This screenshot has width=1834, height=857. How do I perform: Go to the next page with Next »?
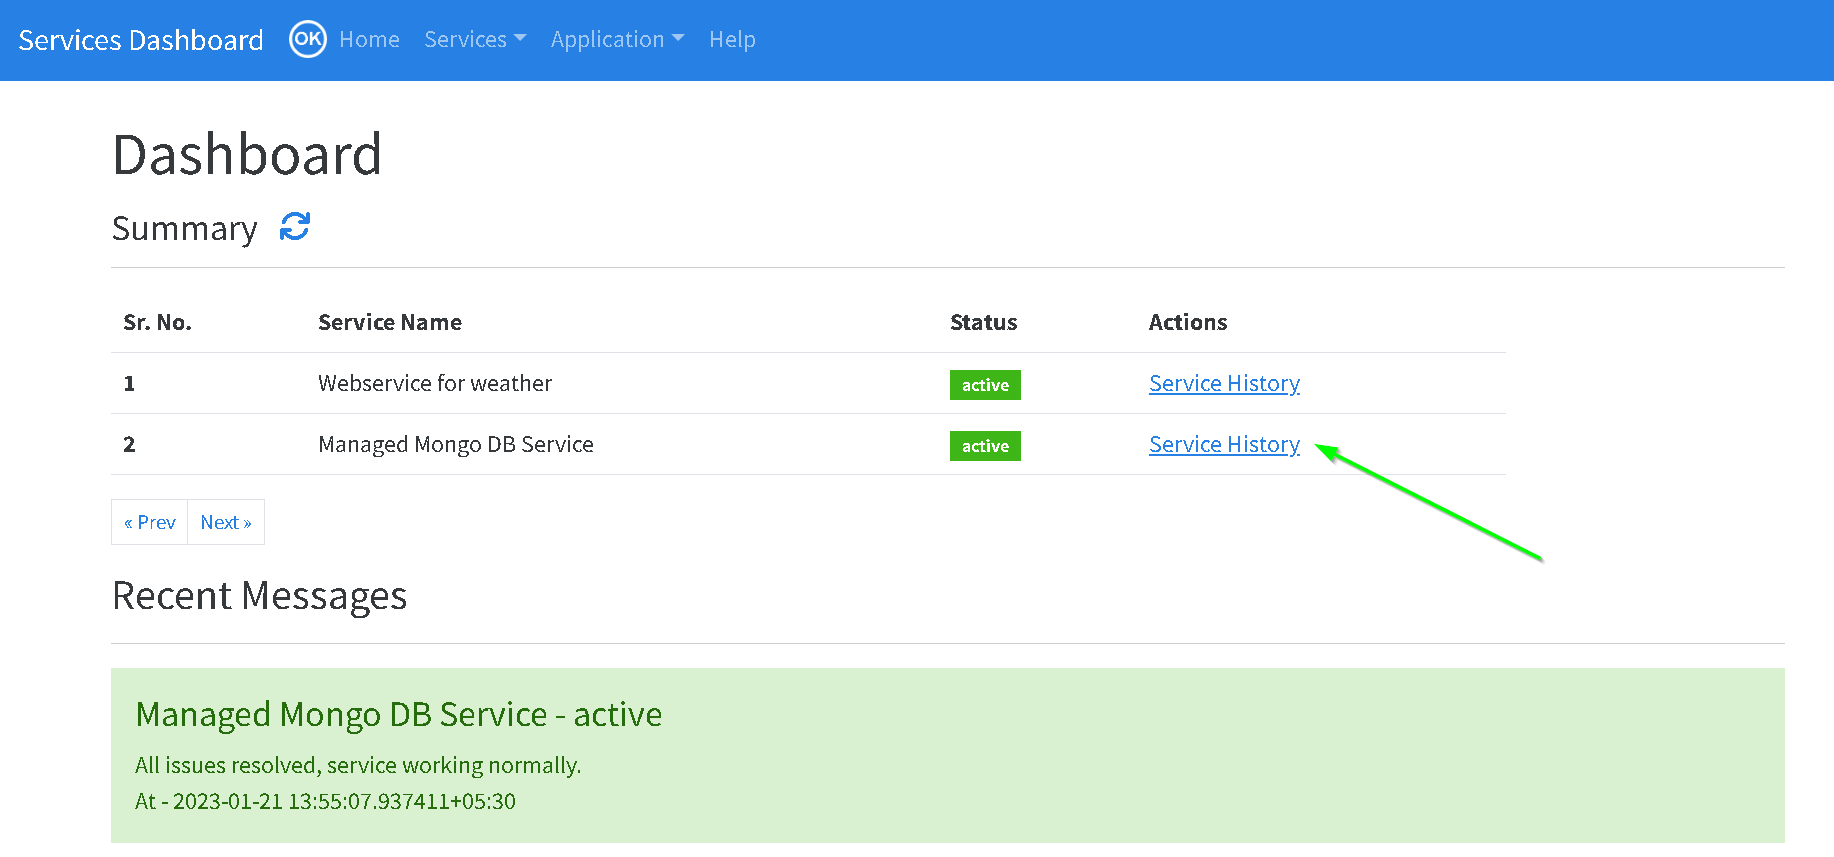click(x=226, y=522)
